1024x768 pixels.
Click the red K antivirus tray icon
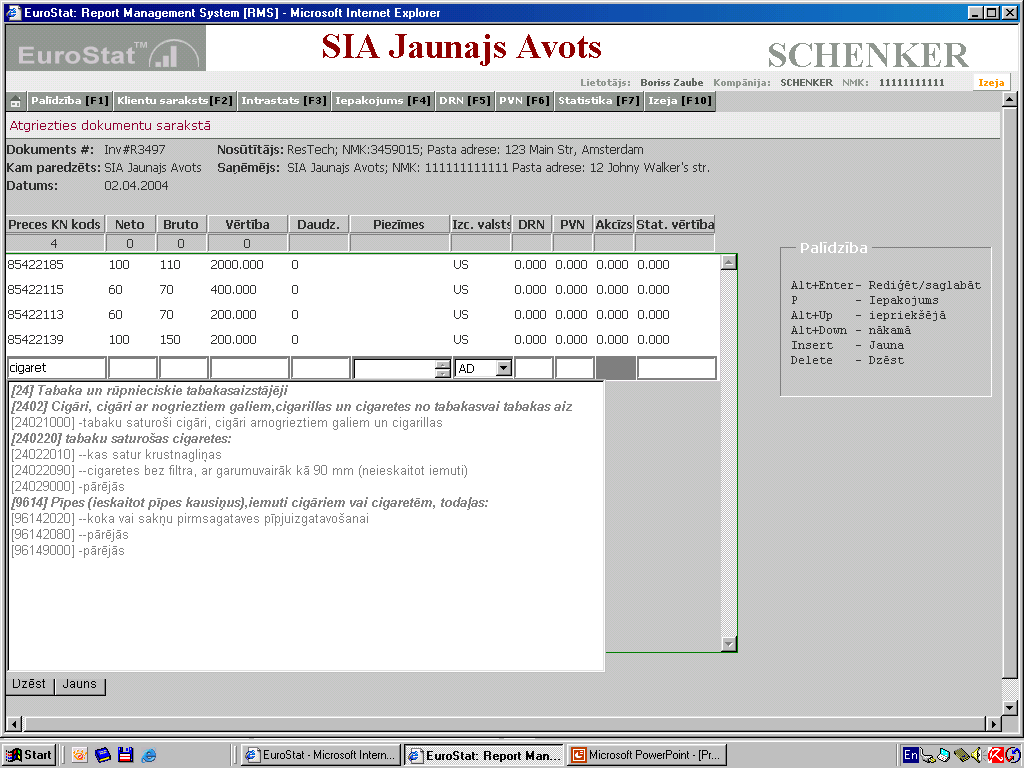[995, 755]
